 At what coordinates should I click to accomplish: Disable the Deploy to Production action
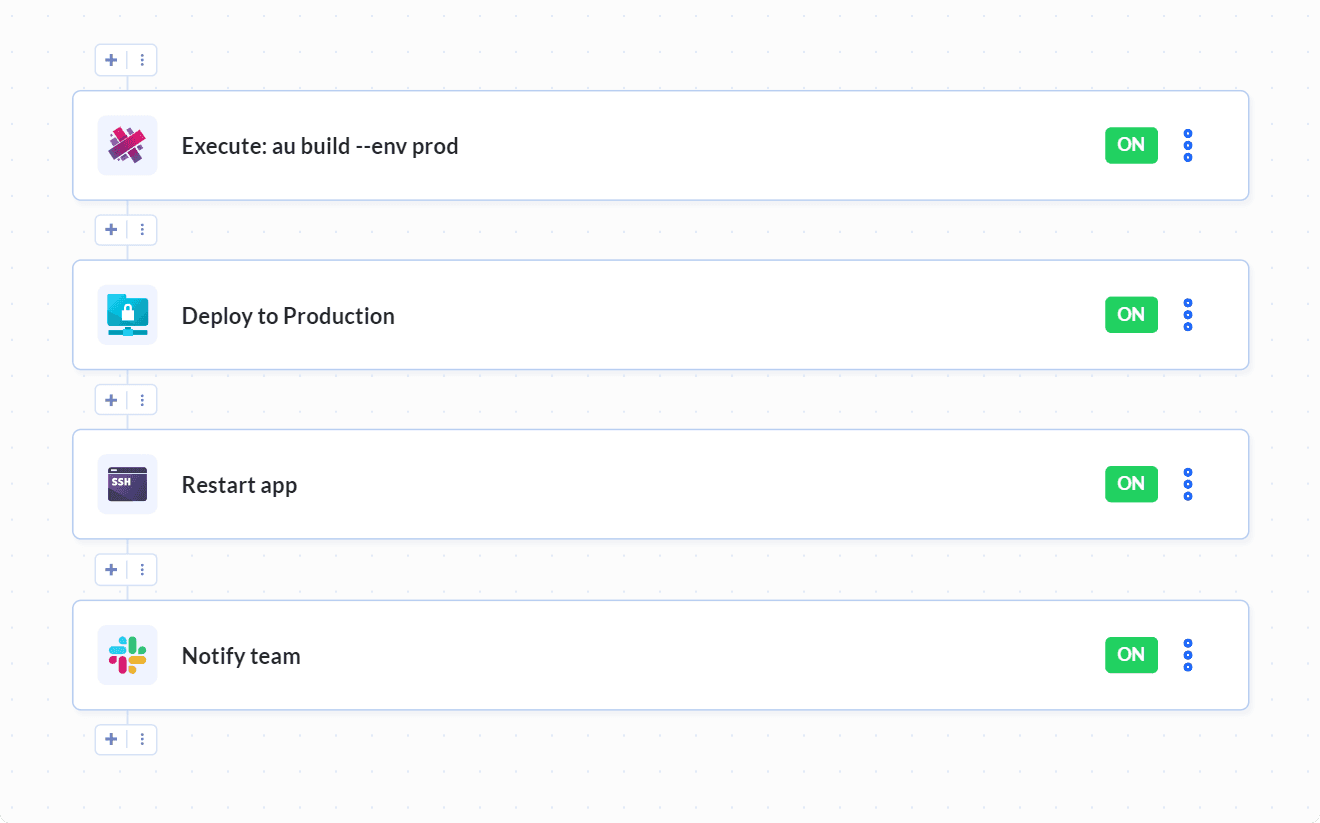[1131, 315]
